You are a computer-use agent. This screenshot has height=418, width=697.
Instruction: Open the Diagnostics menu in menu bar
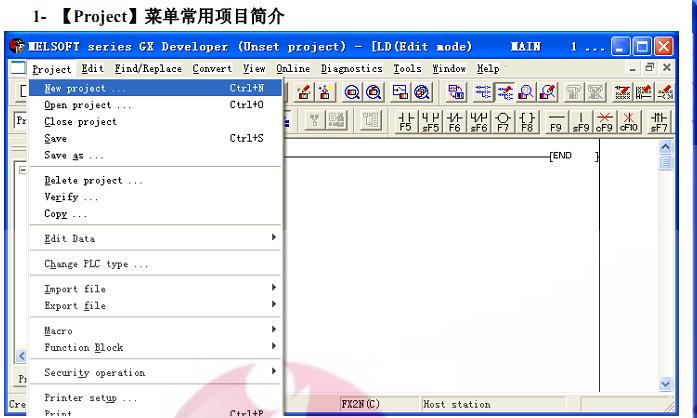351,69
